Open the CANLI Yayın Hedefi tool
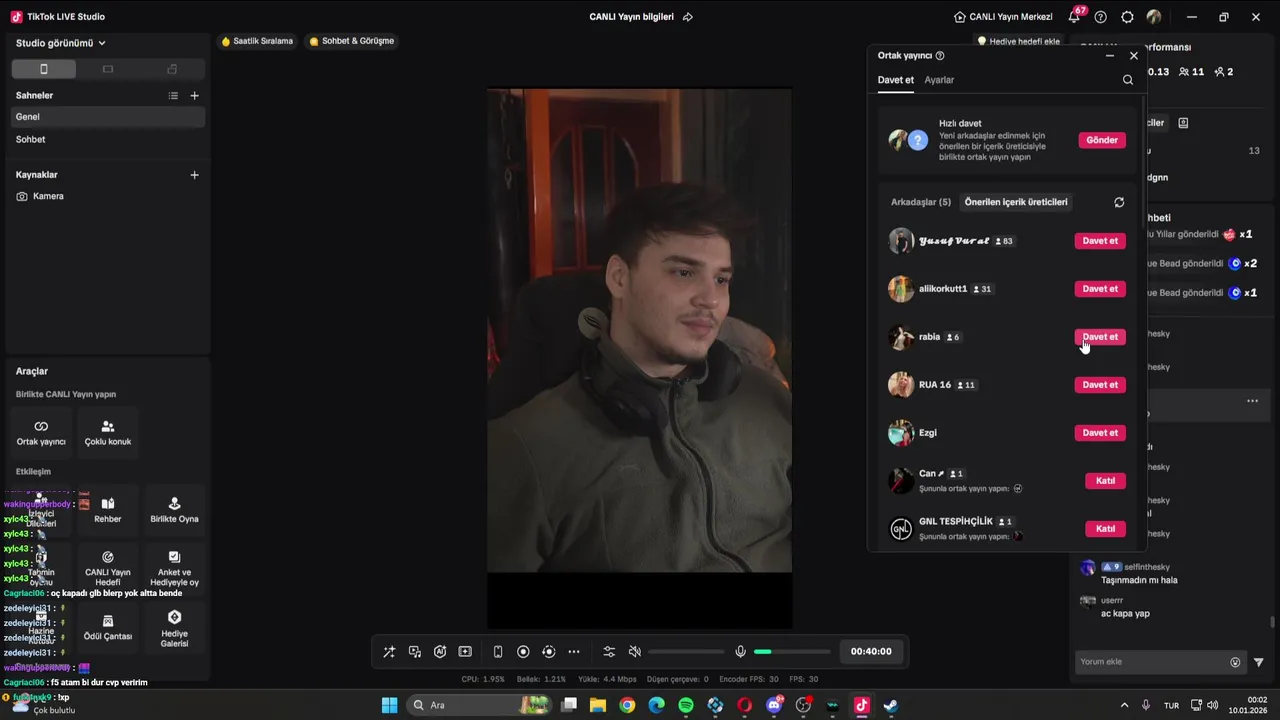The image size is (1280, 720). [108, 568]
